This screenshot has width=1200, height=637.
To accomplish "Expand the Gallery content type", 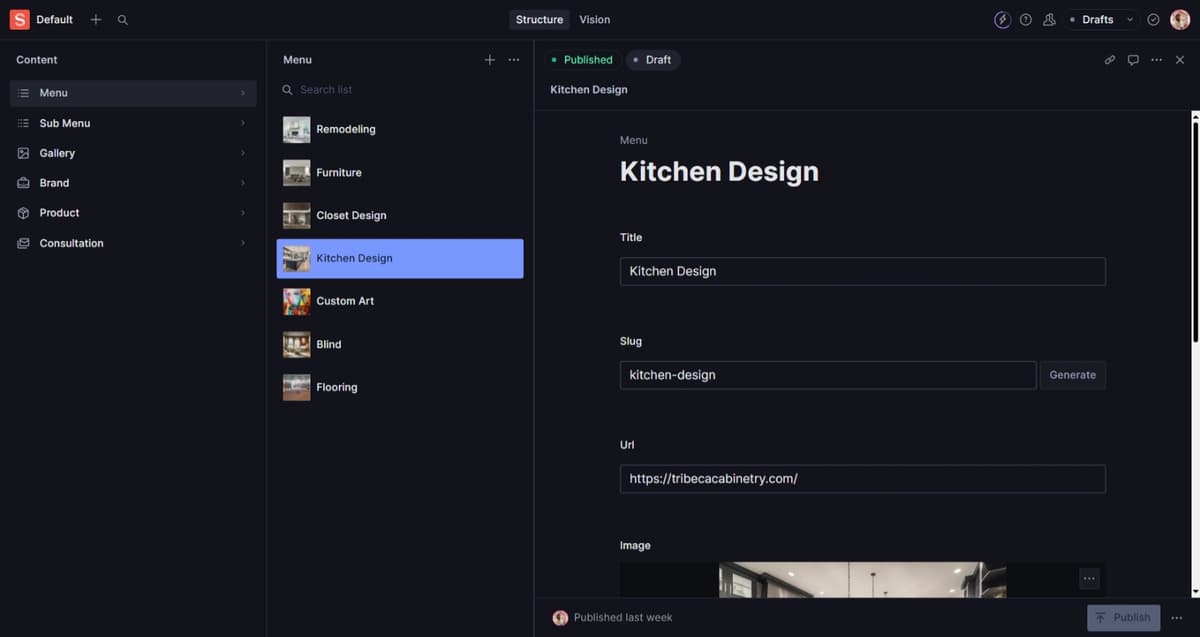I will pos(57,152).
